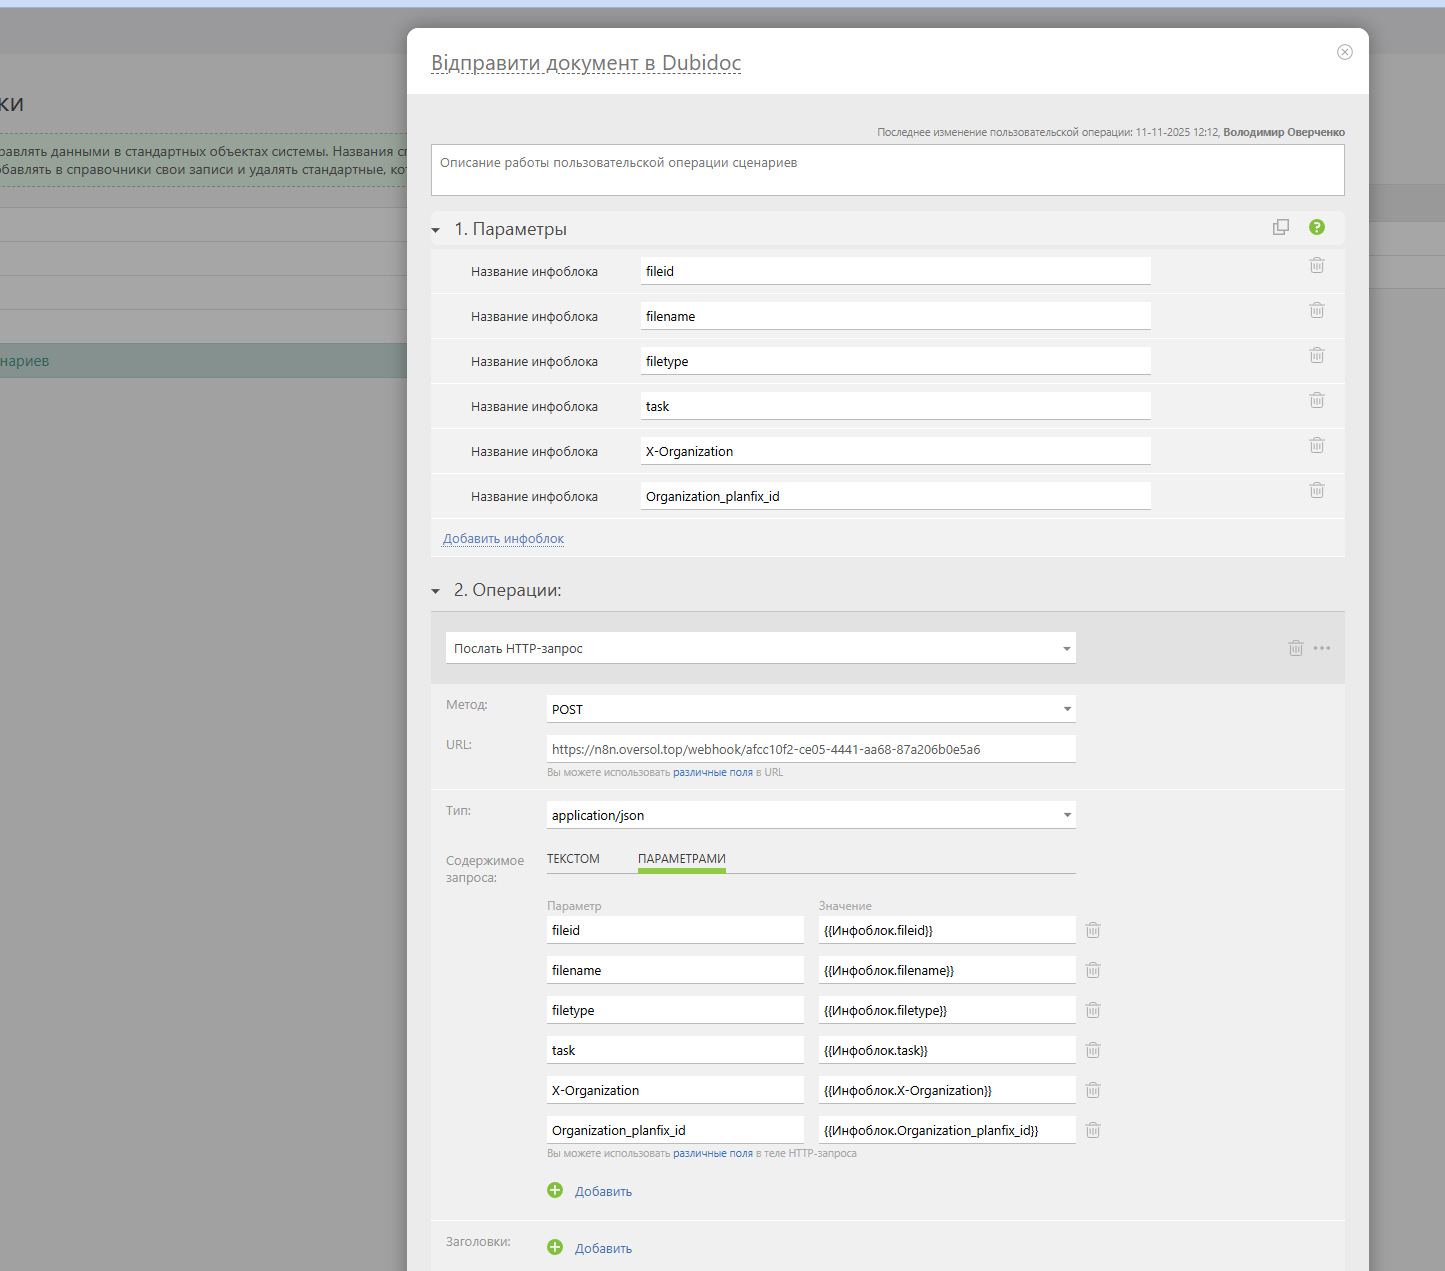Click the infoblock name field containing Organization_planfix_id
1445x1271 pixels.
pyautogui.click(x=896, y=496)
